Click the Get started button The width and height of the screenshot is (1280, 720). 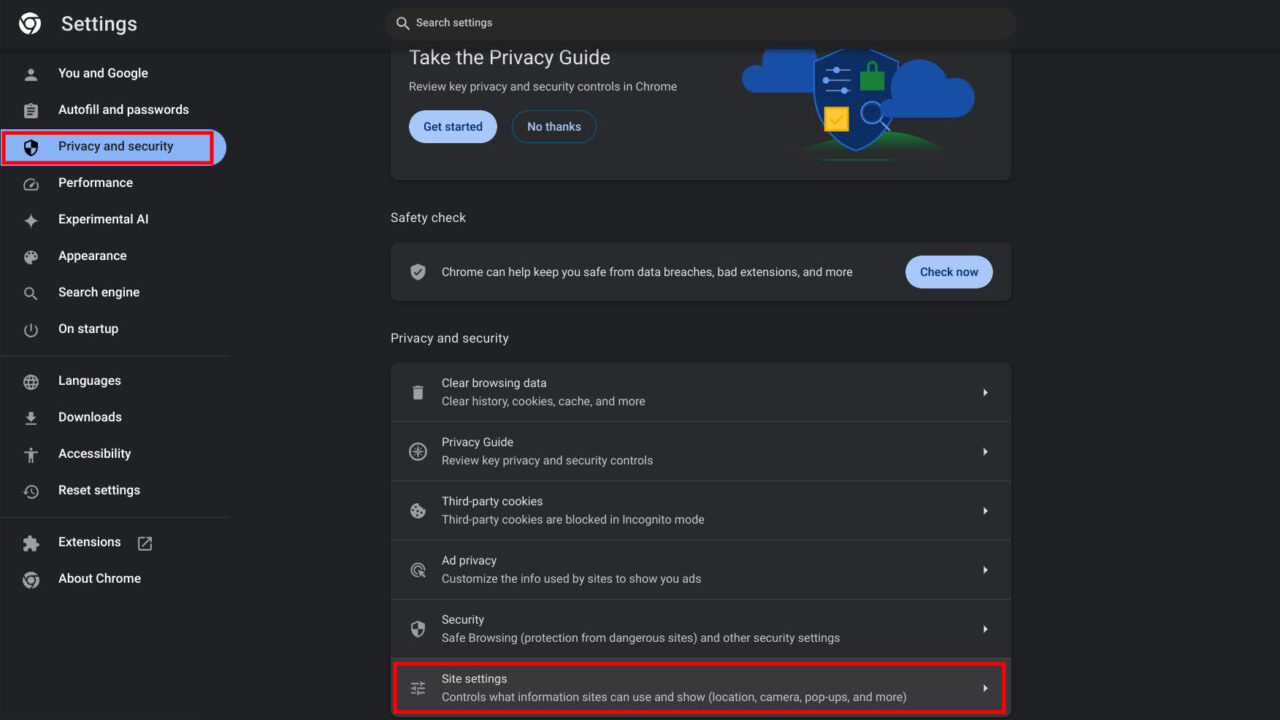click(452, 126)
